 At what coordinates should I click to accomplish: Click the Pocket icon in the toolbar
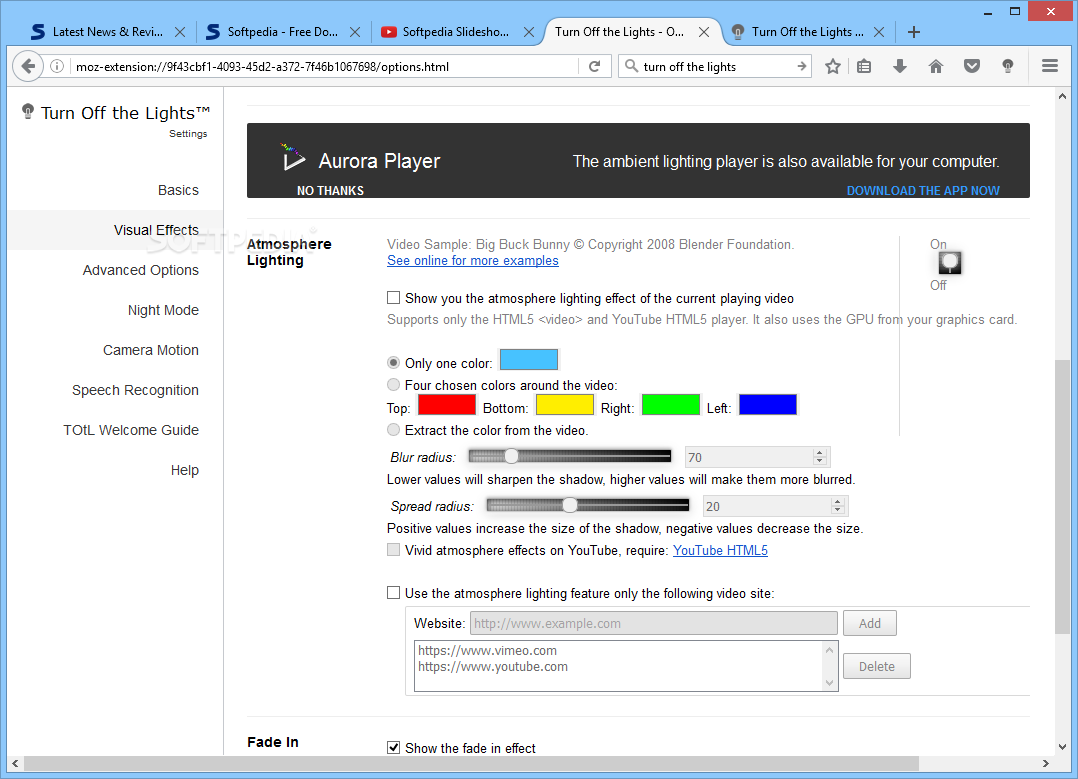click(x=971, y=66)
